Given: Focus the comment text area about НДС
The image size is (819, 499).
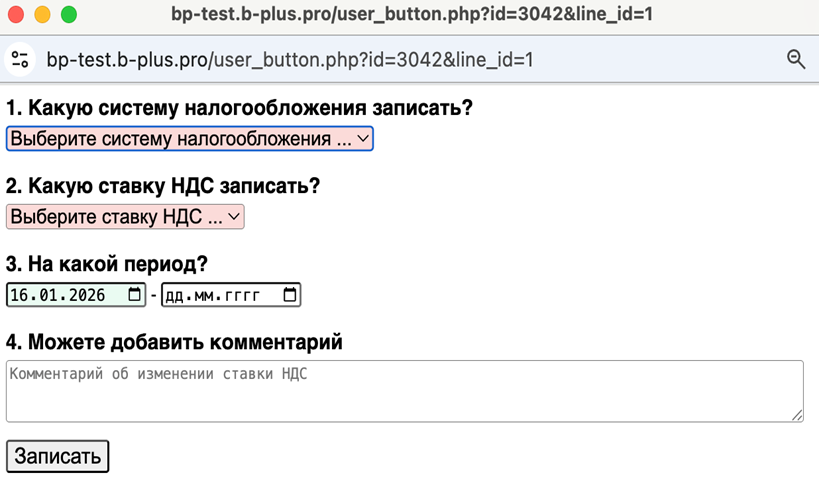Looking at the screenshot, I should click(404, 391).
